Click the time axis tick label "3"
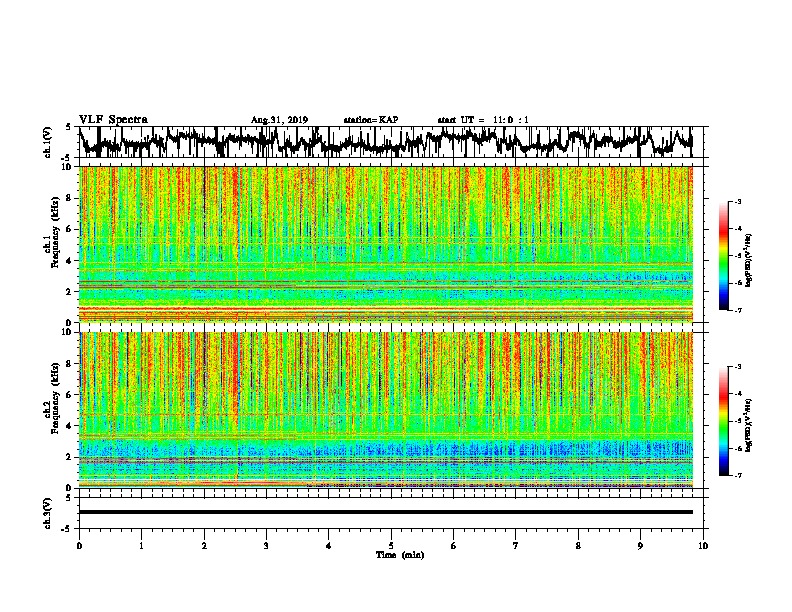This screenshot has height=612, width=792. [x=266, y=546]
